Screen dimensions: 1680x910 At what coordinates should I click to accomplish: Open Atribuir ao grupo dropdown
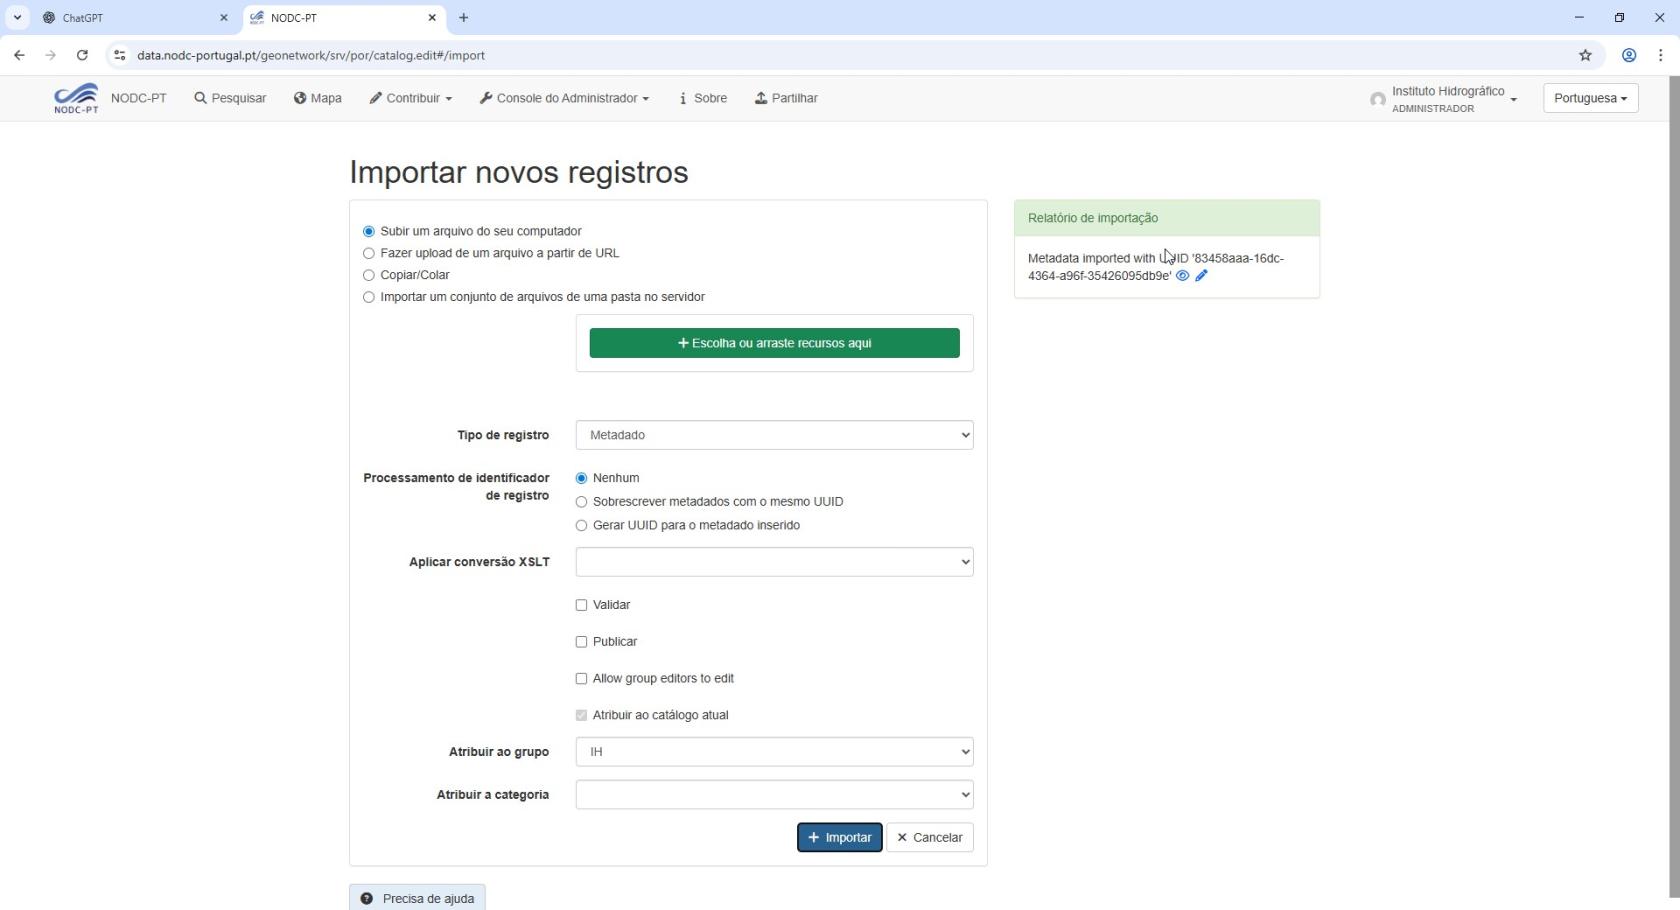(x=774, y=752)
